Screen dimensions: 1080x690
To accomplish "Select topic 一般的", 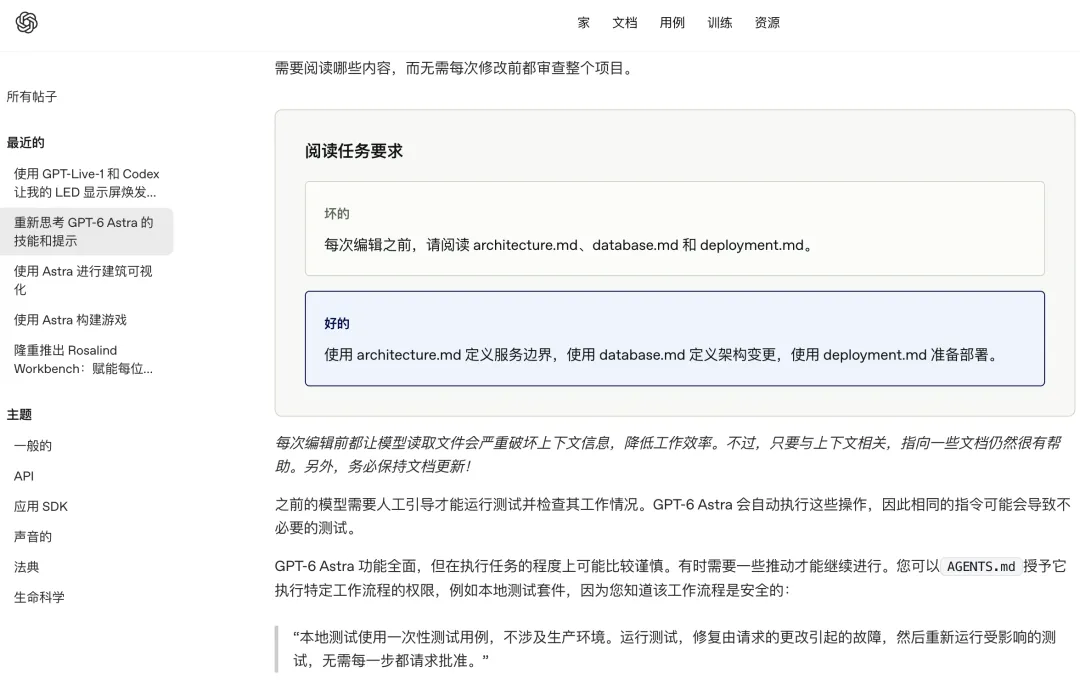I will (33, 446).
